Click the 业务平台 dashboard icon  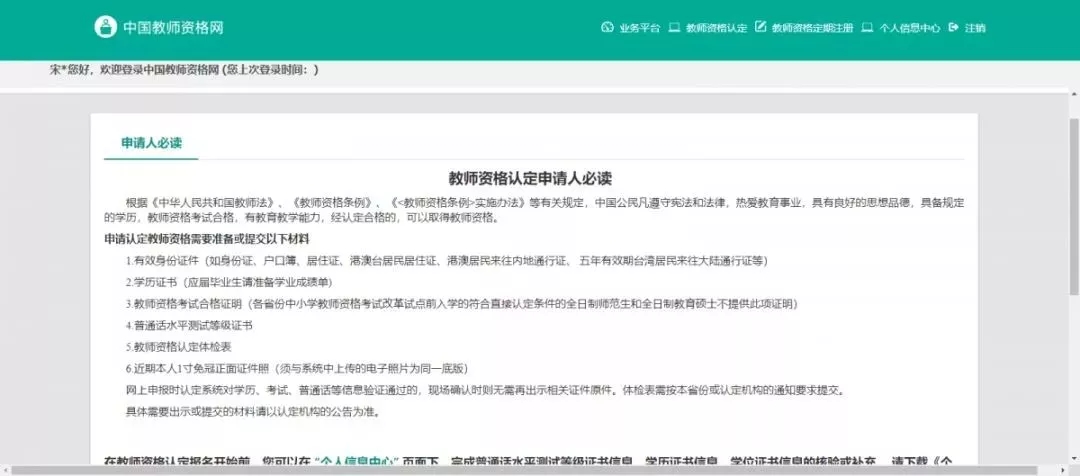pos(607,28)
